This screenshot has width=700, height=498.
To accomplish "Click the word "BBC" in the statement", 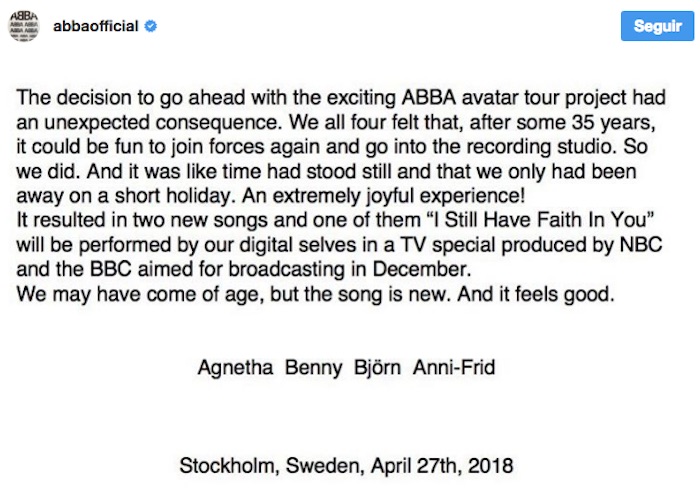I will tap(111, 267).
